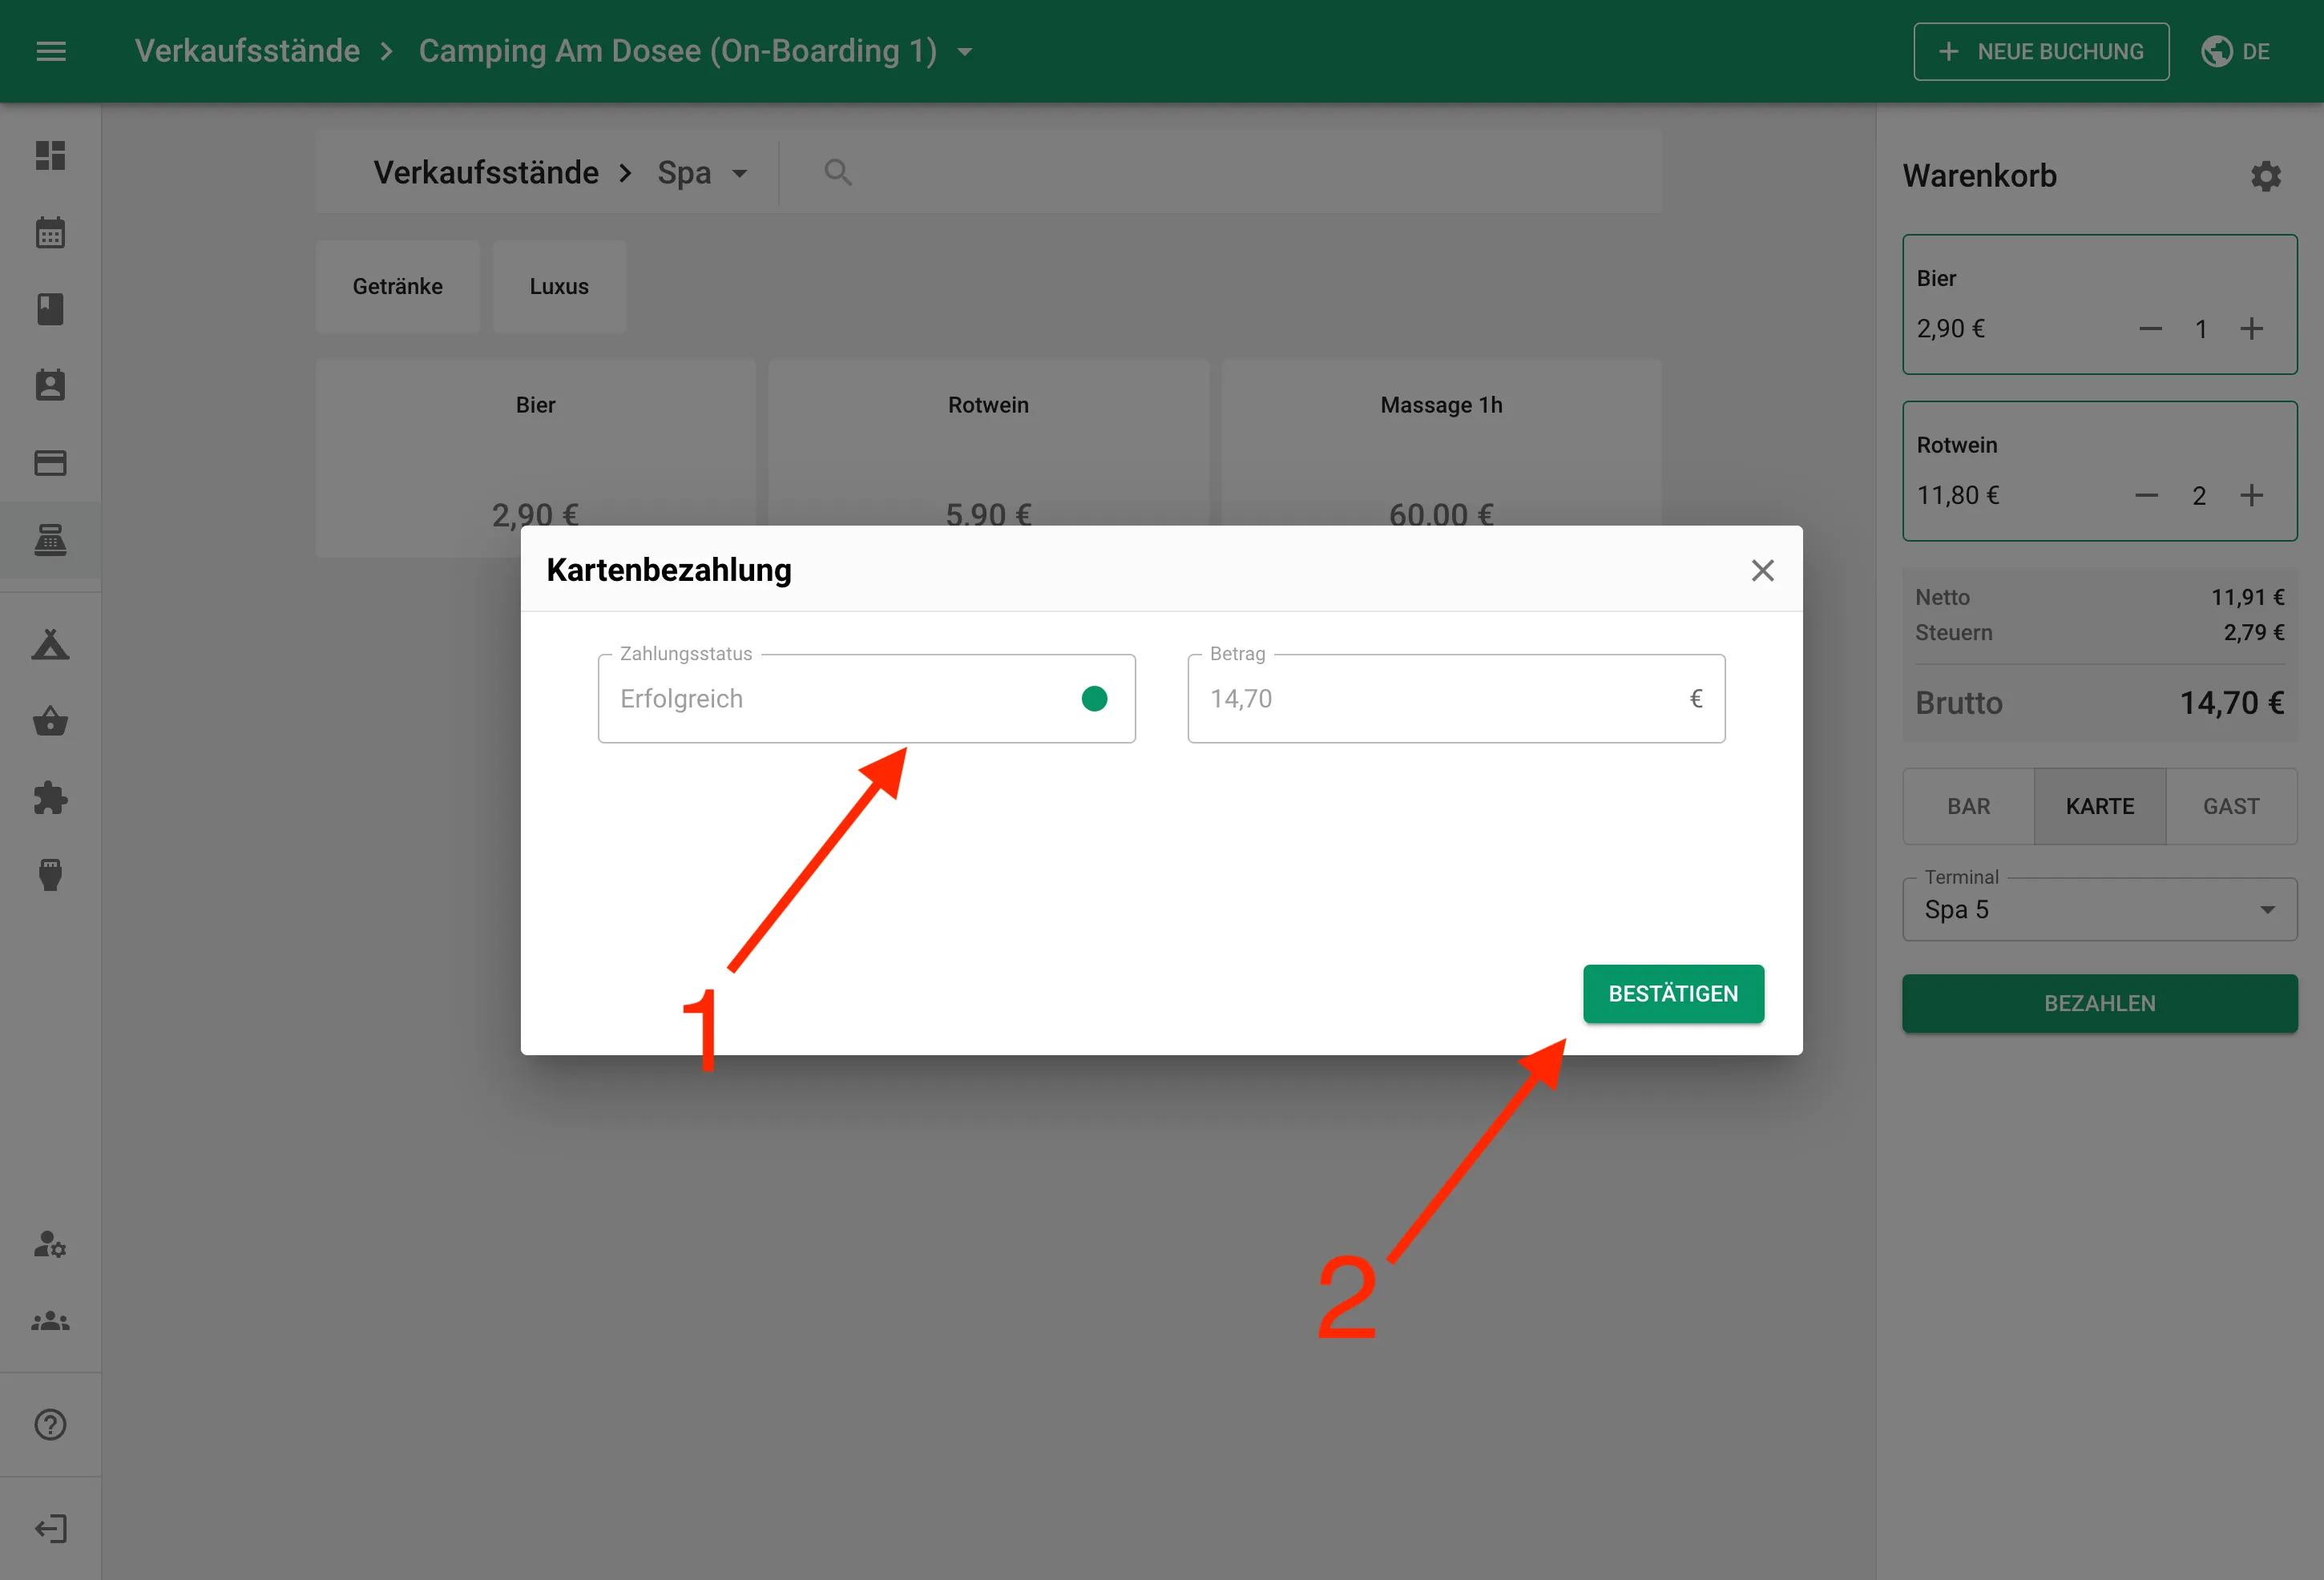This screenshot has height=1580, width=2324.
Task: Increase Bier quantity with plus
Action: [x=2251, y=329]
